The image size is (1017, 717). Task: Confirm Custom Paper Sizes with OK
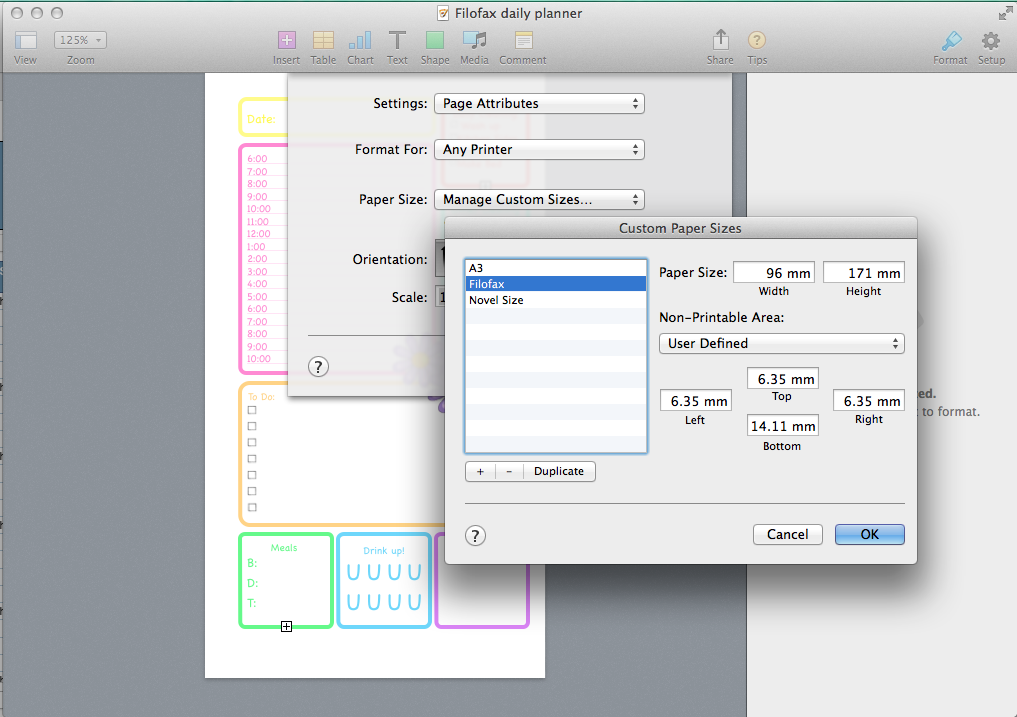870,535
